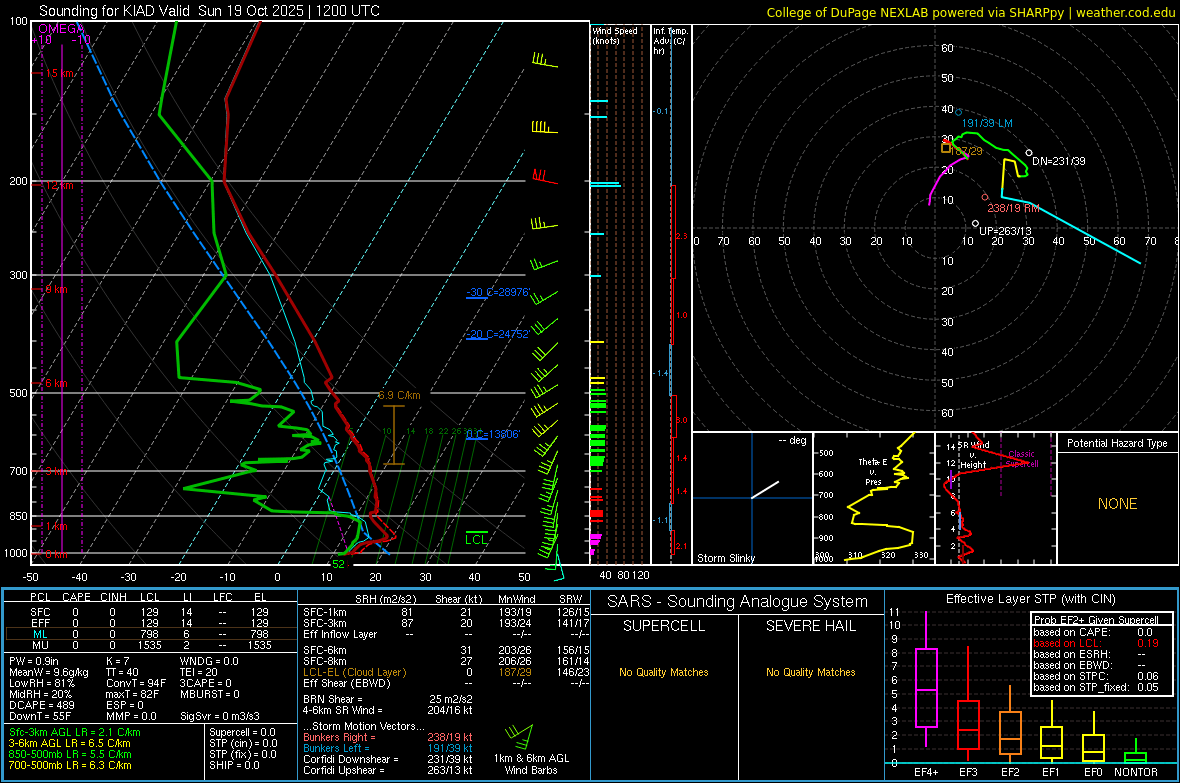Click the 'Inf. Temp. Adv.' panel header
1180x783 pixels.
pyautogui.click(x=670, y=41)
